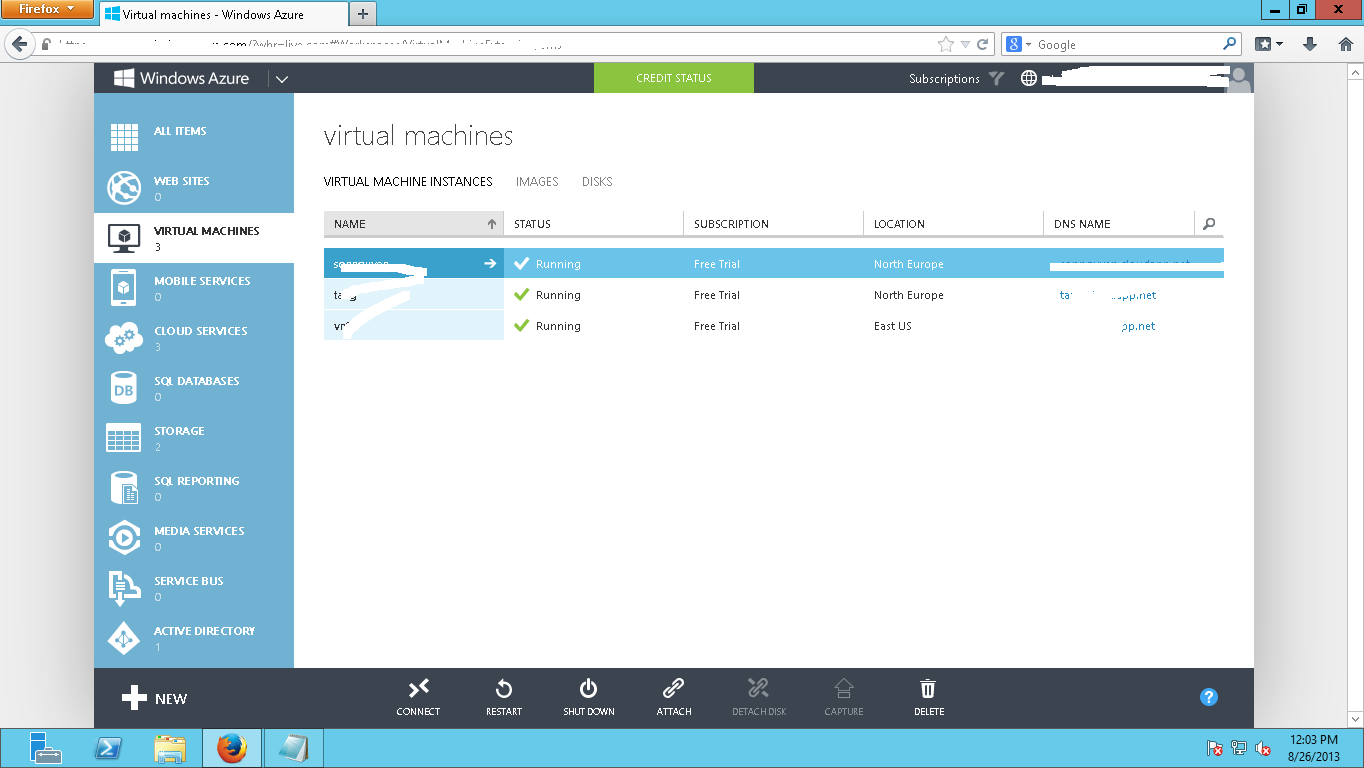Open the second VM's DNS name link
Image resolution: width=1364 pixels, height=768 pixels.
coord(1108,295)
